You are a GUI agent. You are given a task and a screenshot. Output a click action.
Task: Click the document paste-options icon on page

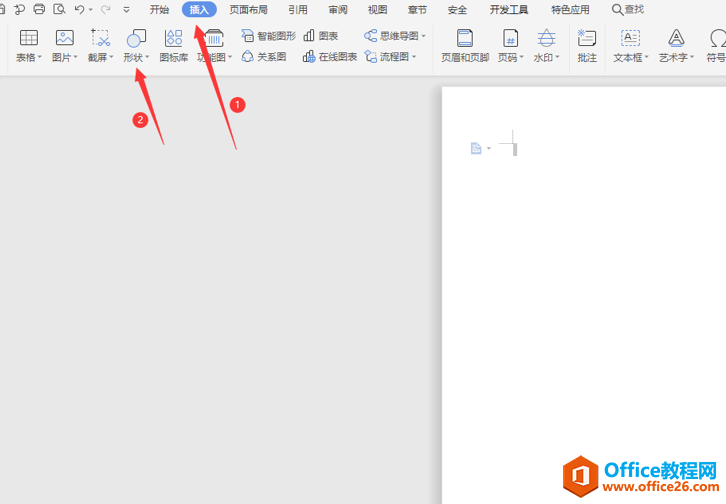476,148
